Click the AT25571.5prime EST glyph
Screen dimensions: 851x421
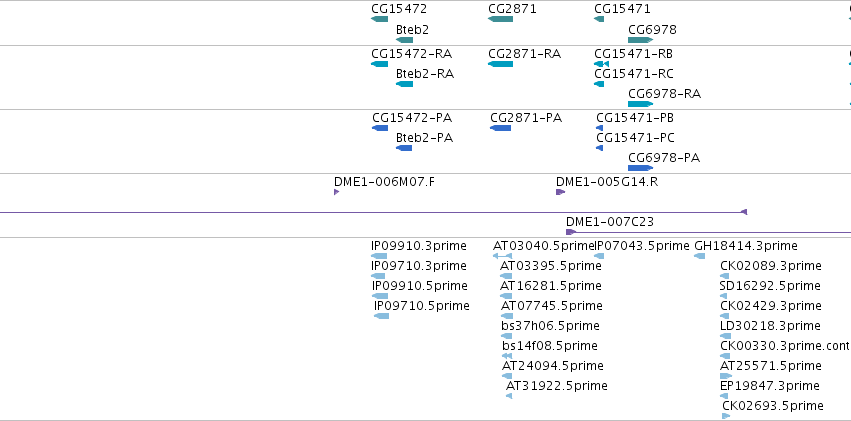tap(726, 377)
